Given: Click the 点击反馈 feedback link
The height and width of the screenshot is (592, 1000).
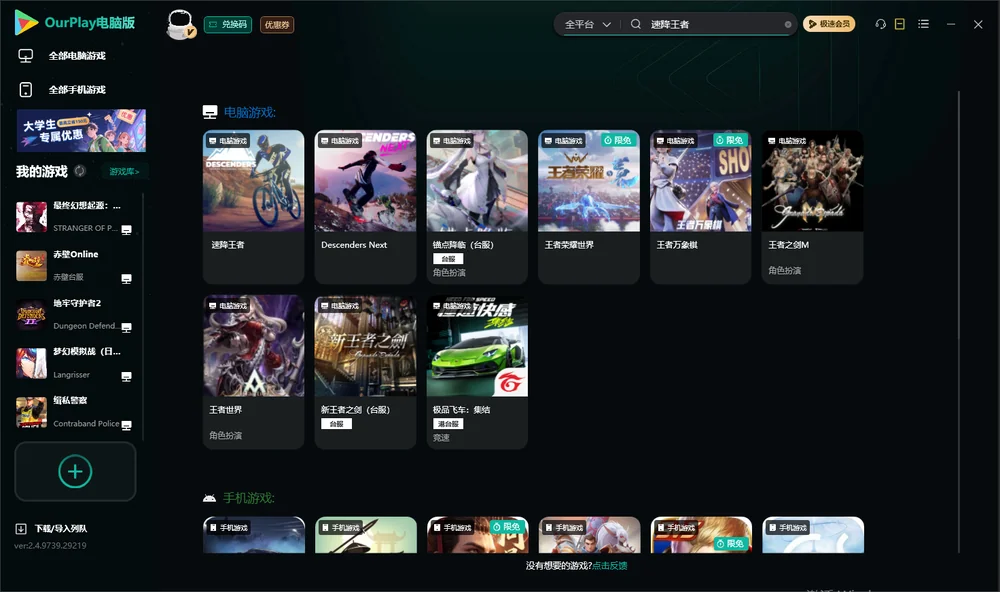Looking at the screenshot, I should [x=610, y=566].
